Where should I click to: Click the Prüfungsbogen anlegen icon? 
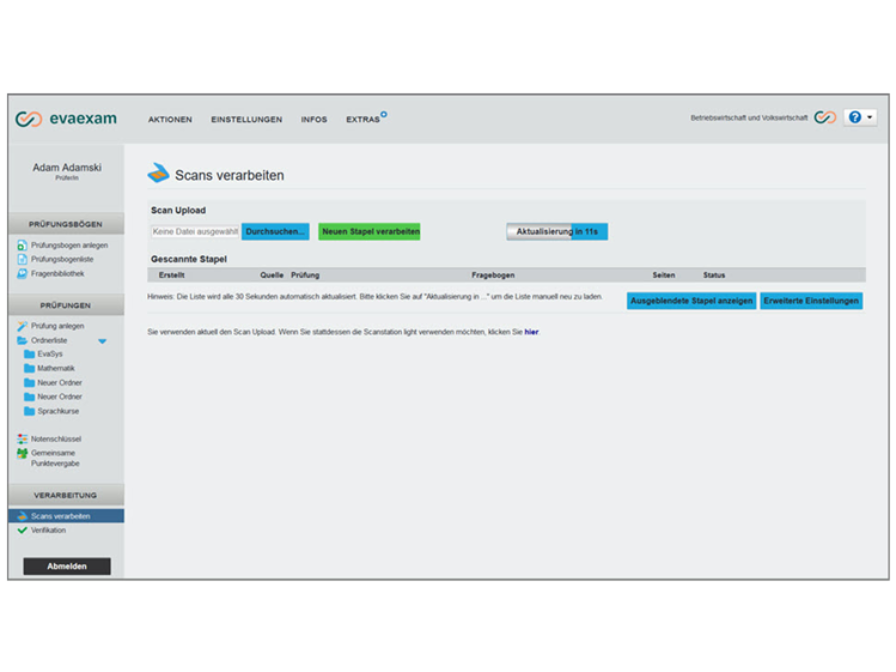click(22, 245)
